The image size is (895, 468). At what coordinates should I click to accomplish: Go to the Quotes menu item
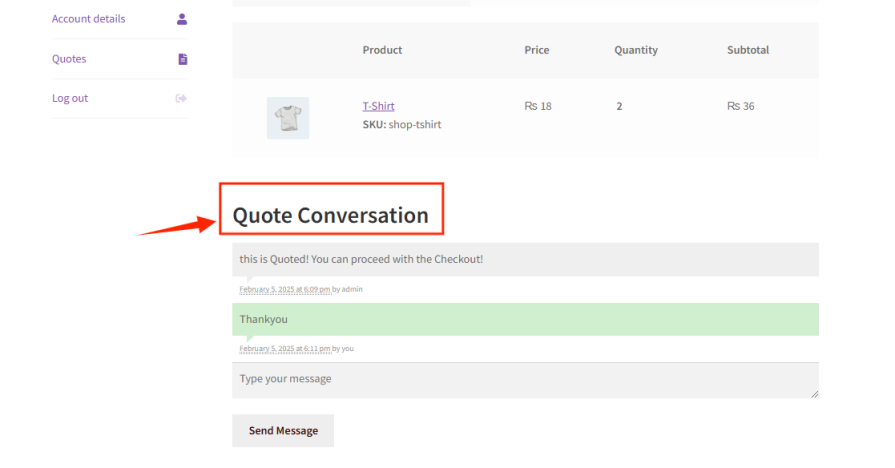tap(69, 59)
